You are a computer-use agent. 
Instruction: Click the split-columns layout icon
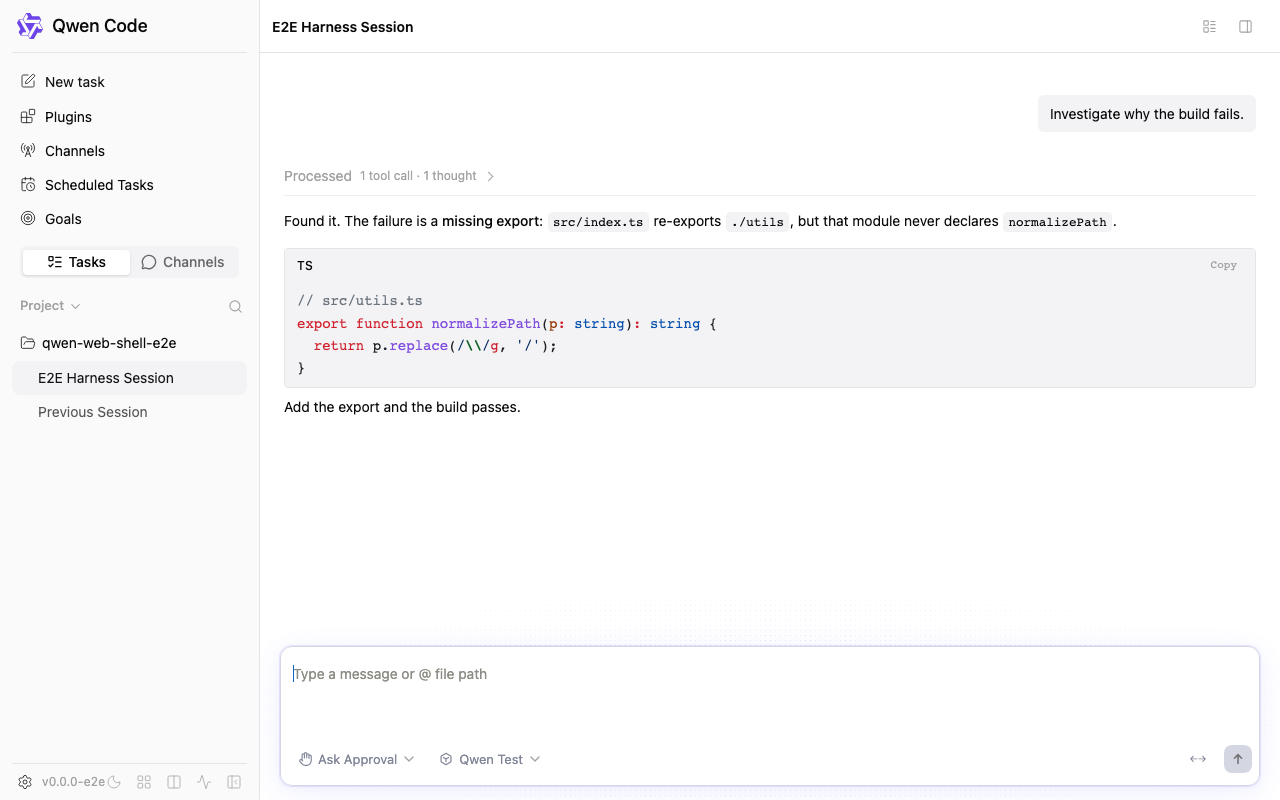tap(174, 782)
